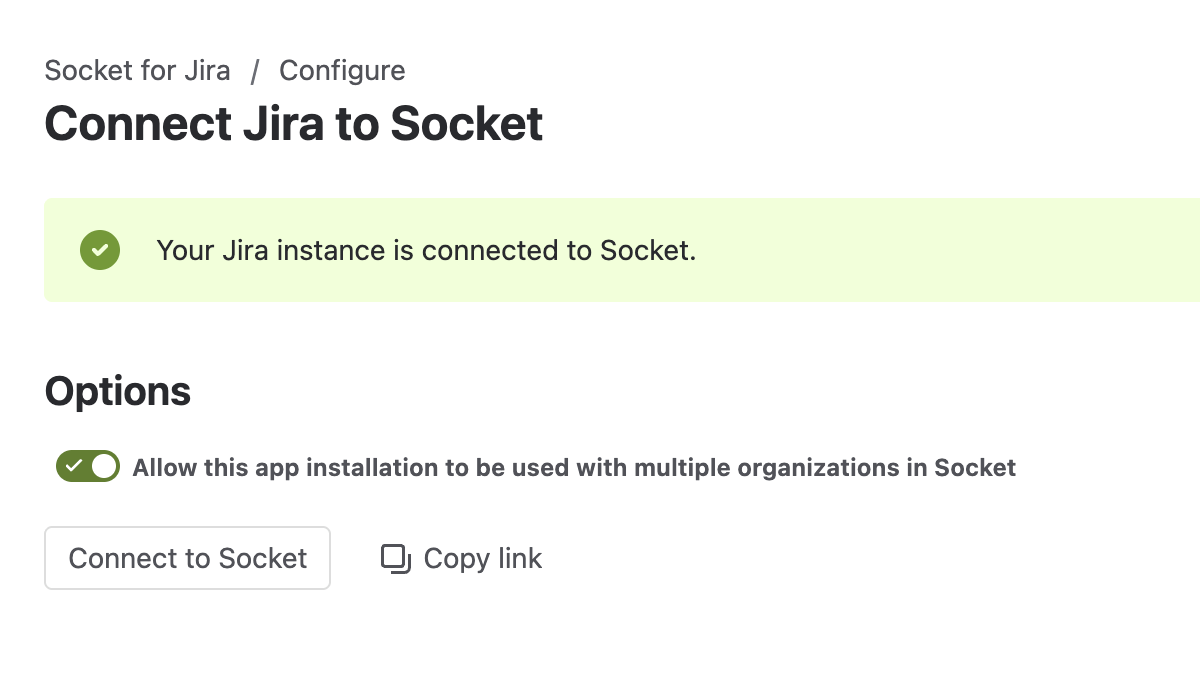The width and height of the screenshot is (1200, 680).
Task: Click the word 'Socket' in the page title
Action: 467,124
